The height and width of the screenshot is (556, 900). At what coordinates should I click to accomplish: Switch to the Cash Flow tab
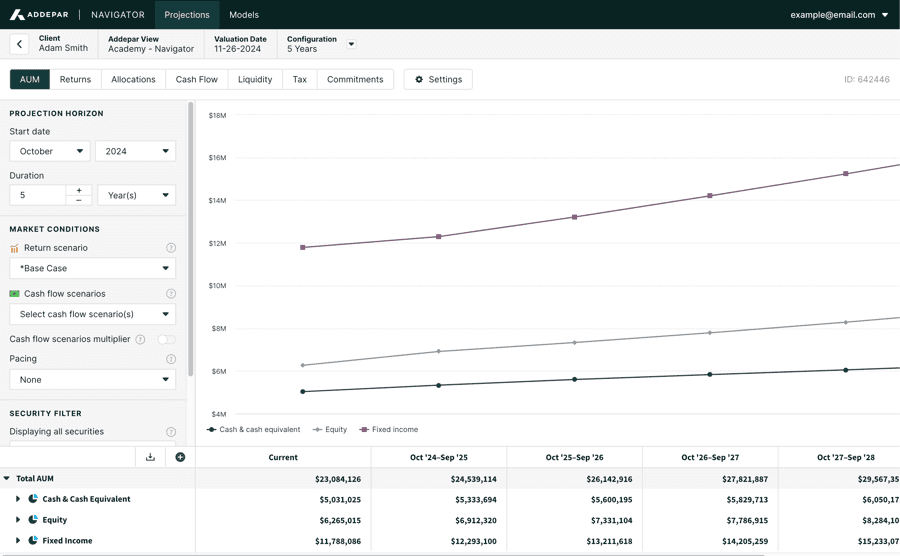click(196, 79)
